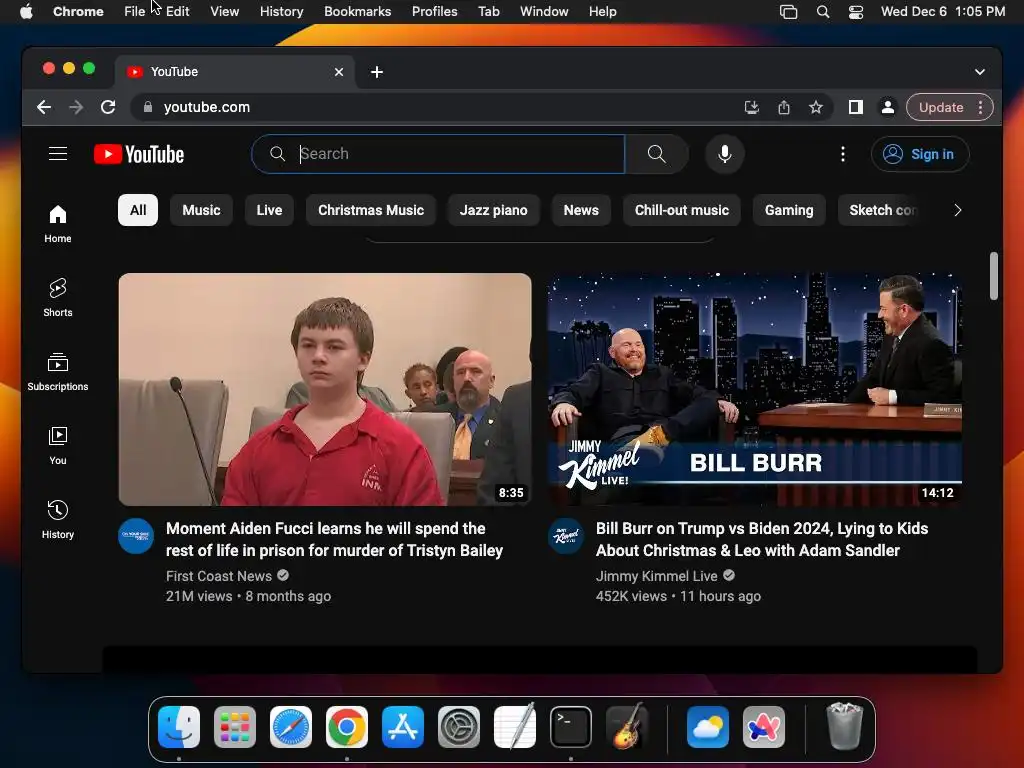Screen dimensions: 1024x768
Task: Show more filter chips with right chevron
Action: coord(957,210)
